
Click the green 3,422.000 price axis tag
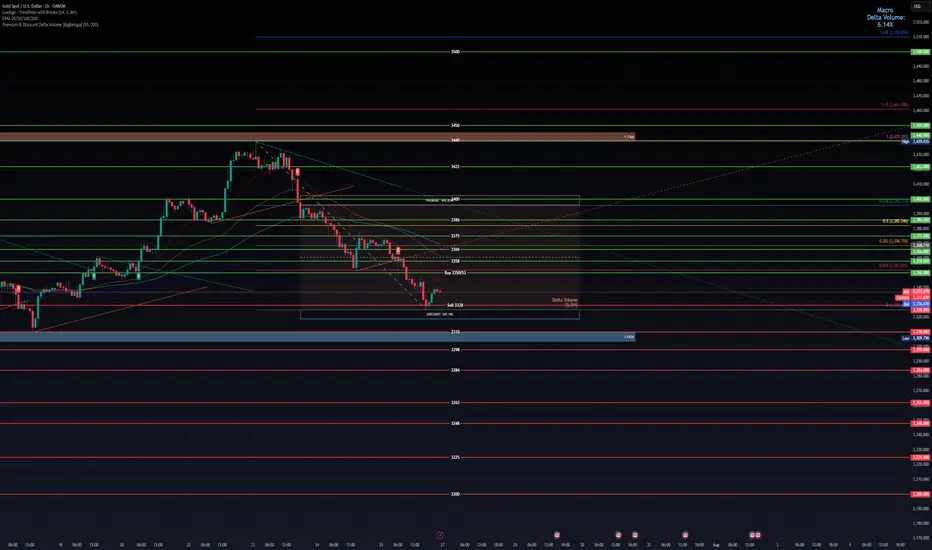click(921, 166)
